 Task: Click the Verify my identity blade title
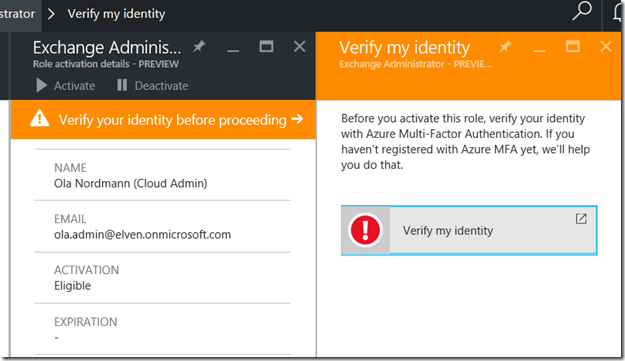tap(405, 47)
